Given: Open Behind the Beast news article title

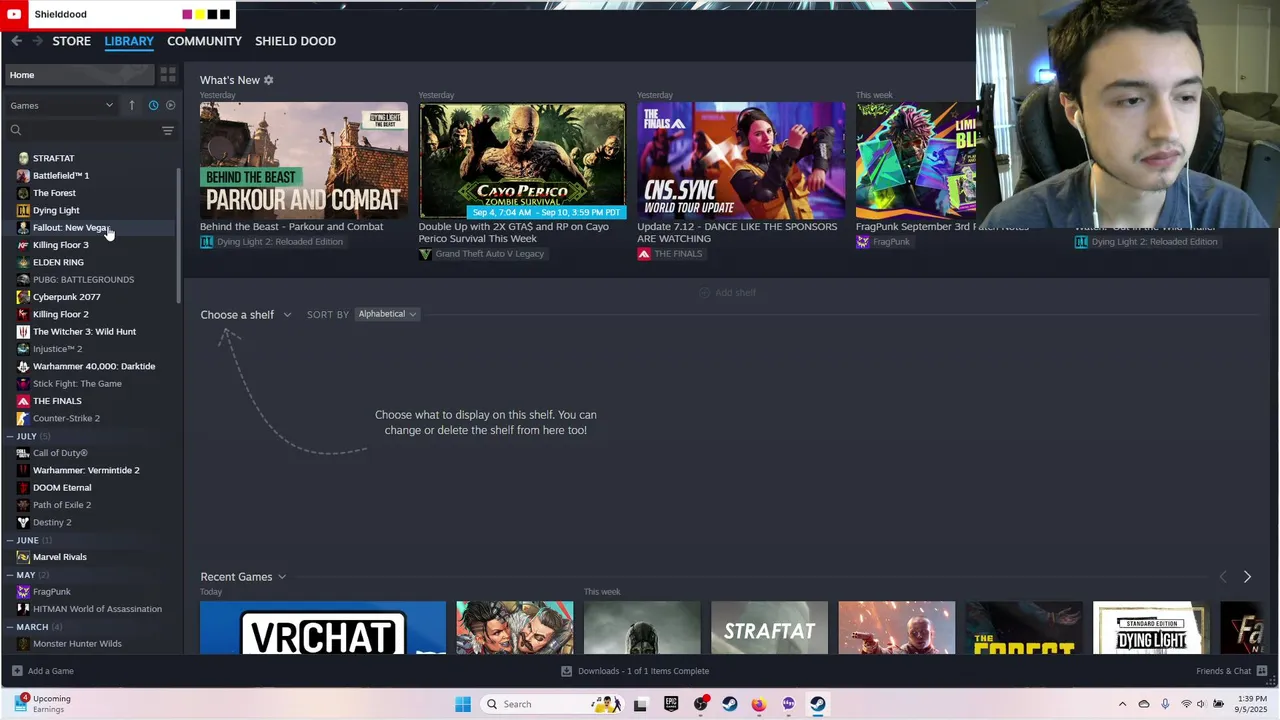Looking at the screenshot, I should point(291,227).
